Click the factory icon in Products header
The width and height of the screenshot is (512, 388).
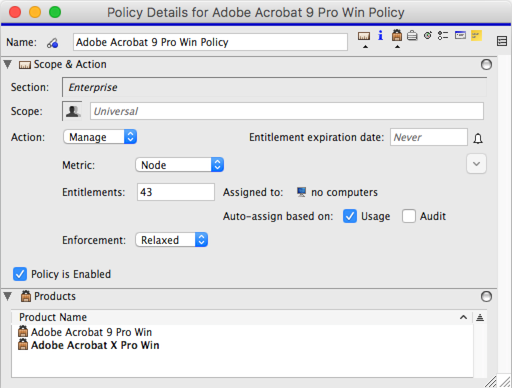[x=26, y=296]
